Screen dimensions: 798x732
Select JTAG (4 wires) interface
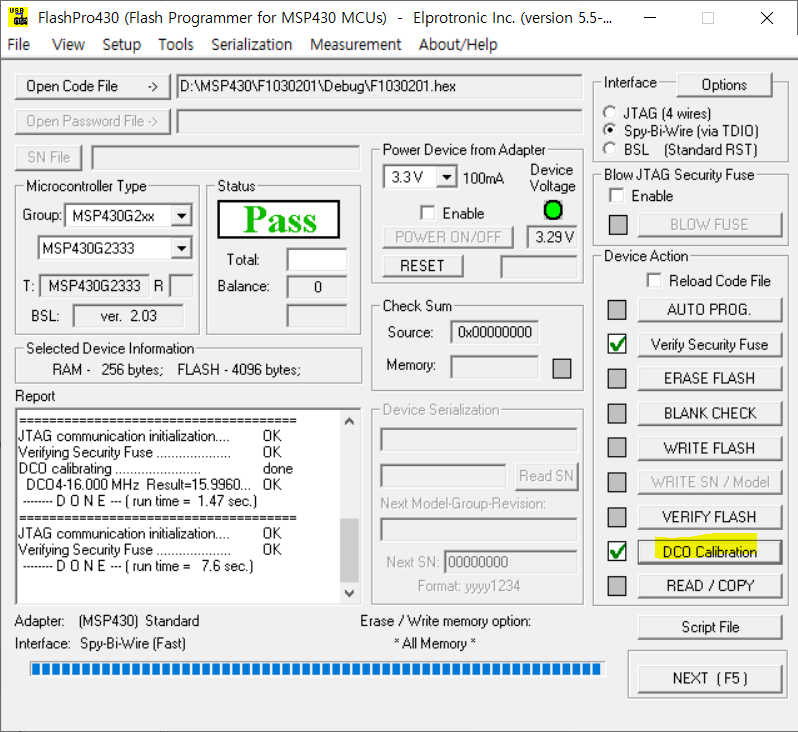(609, 112)
